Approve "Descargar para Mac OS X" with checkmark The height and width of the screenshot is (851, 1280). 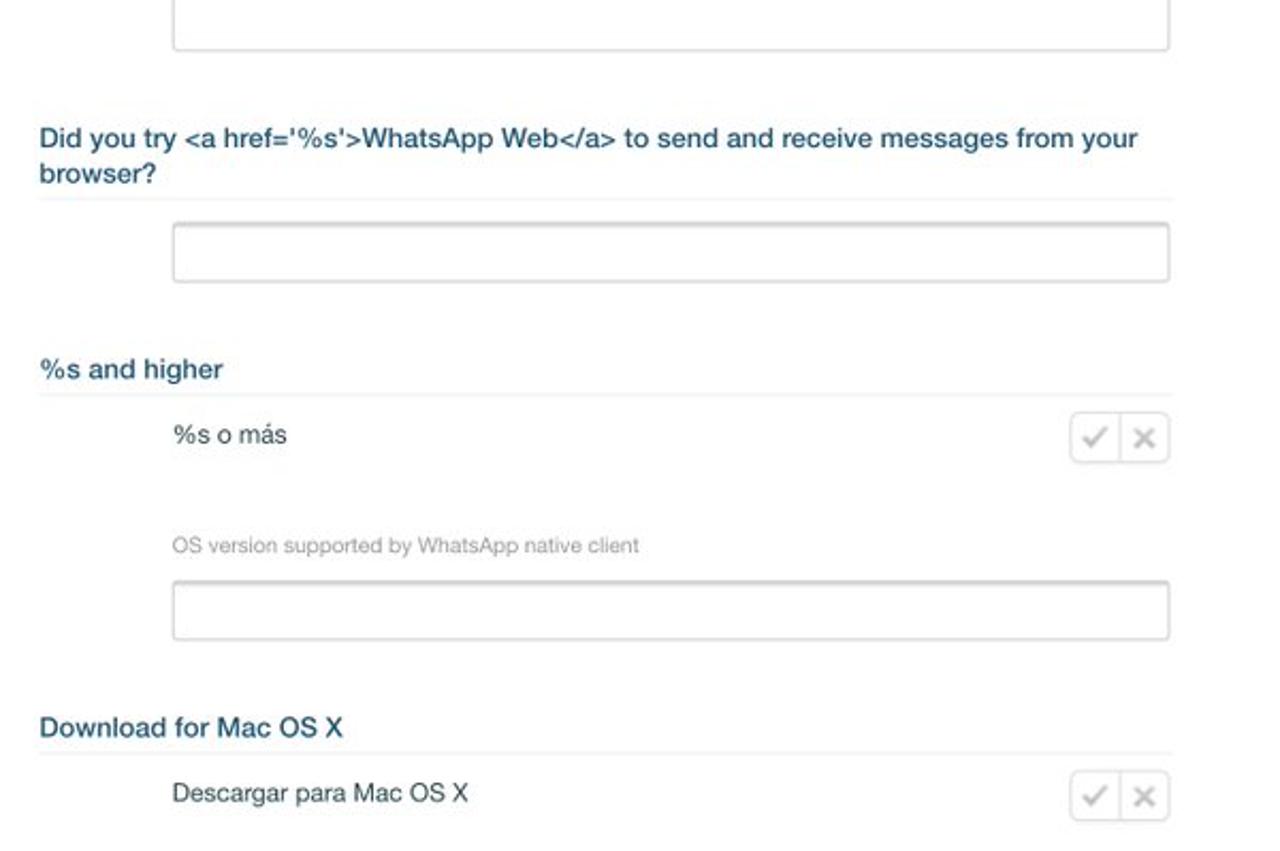pos(1095,796)
